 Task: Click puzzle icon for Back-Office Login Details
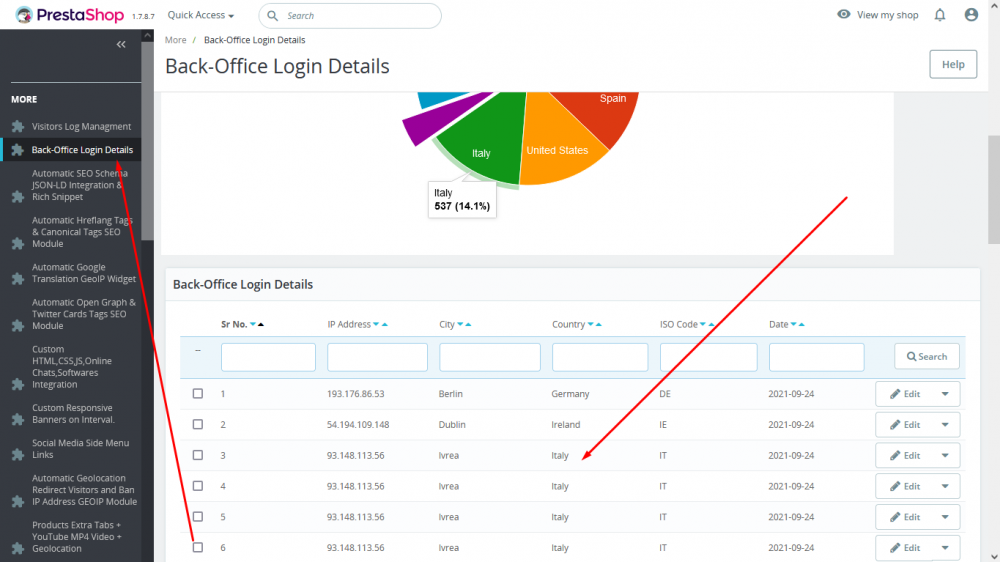click(18, 150)
